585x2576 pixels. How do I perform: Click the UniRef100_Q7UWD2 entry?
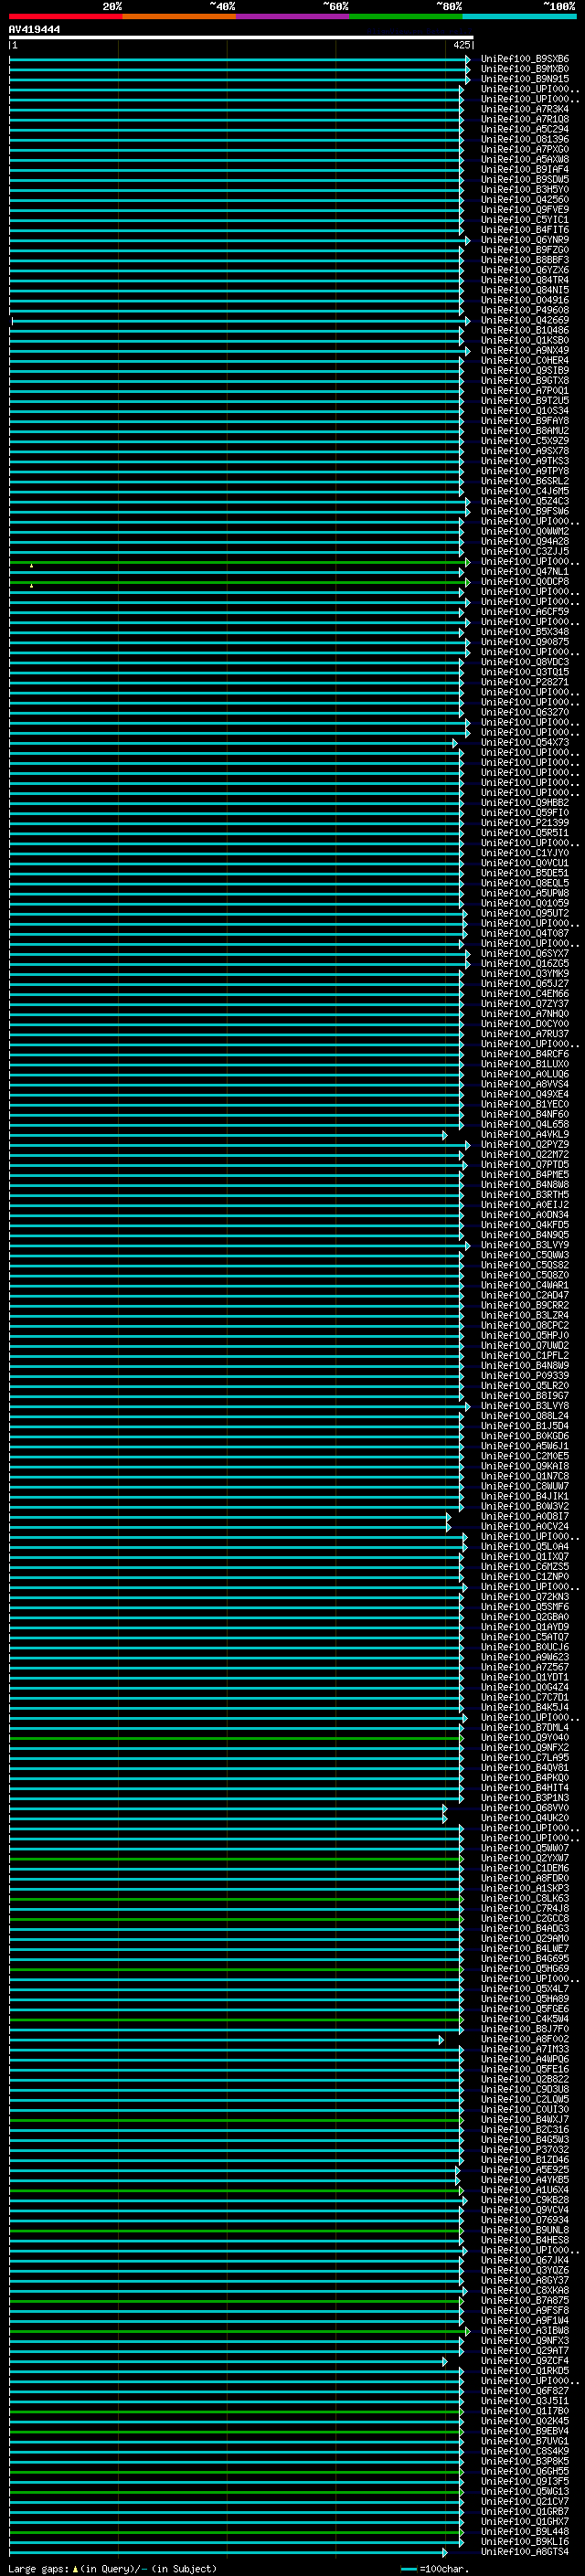tap(525, 1346)
